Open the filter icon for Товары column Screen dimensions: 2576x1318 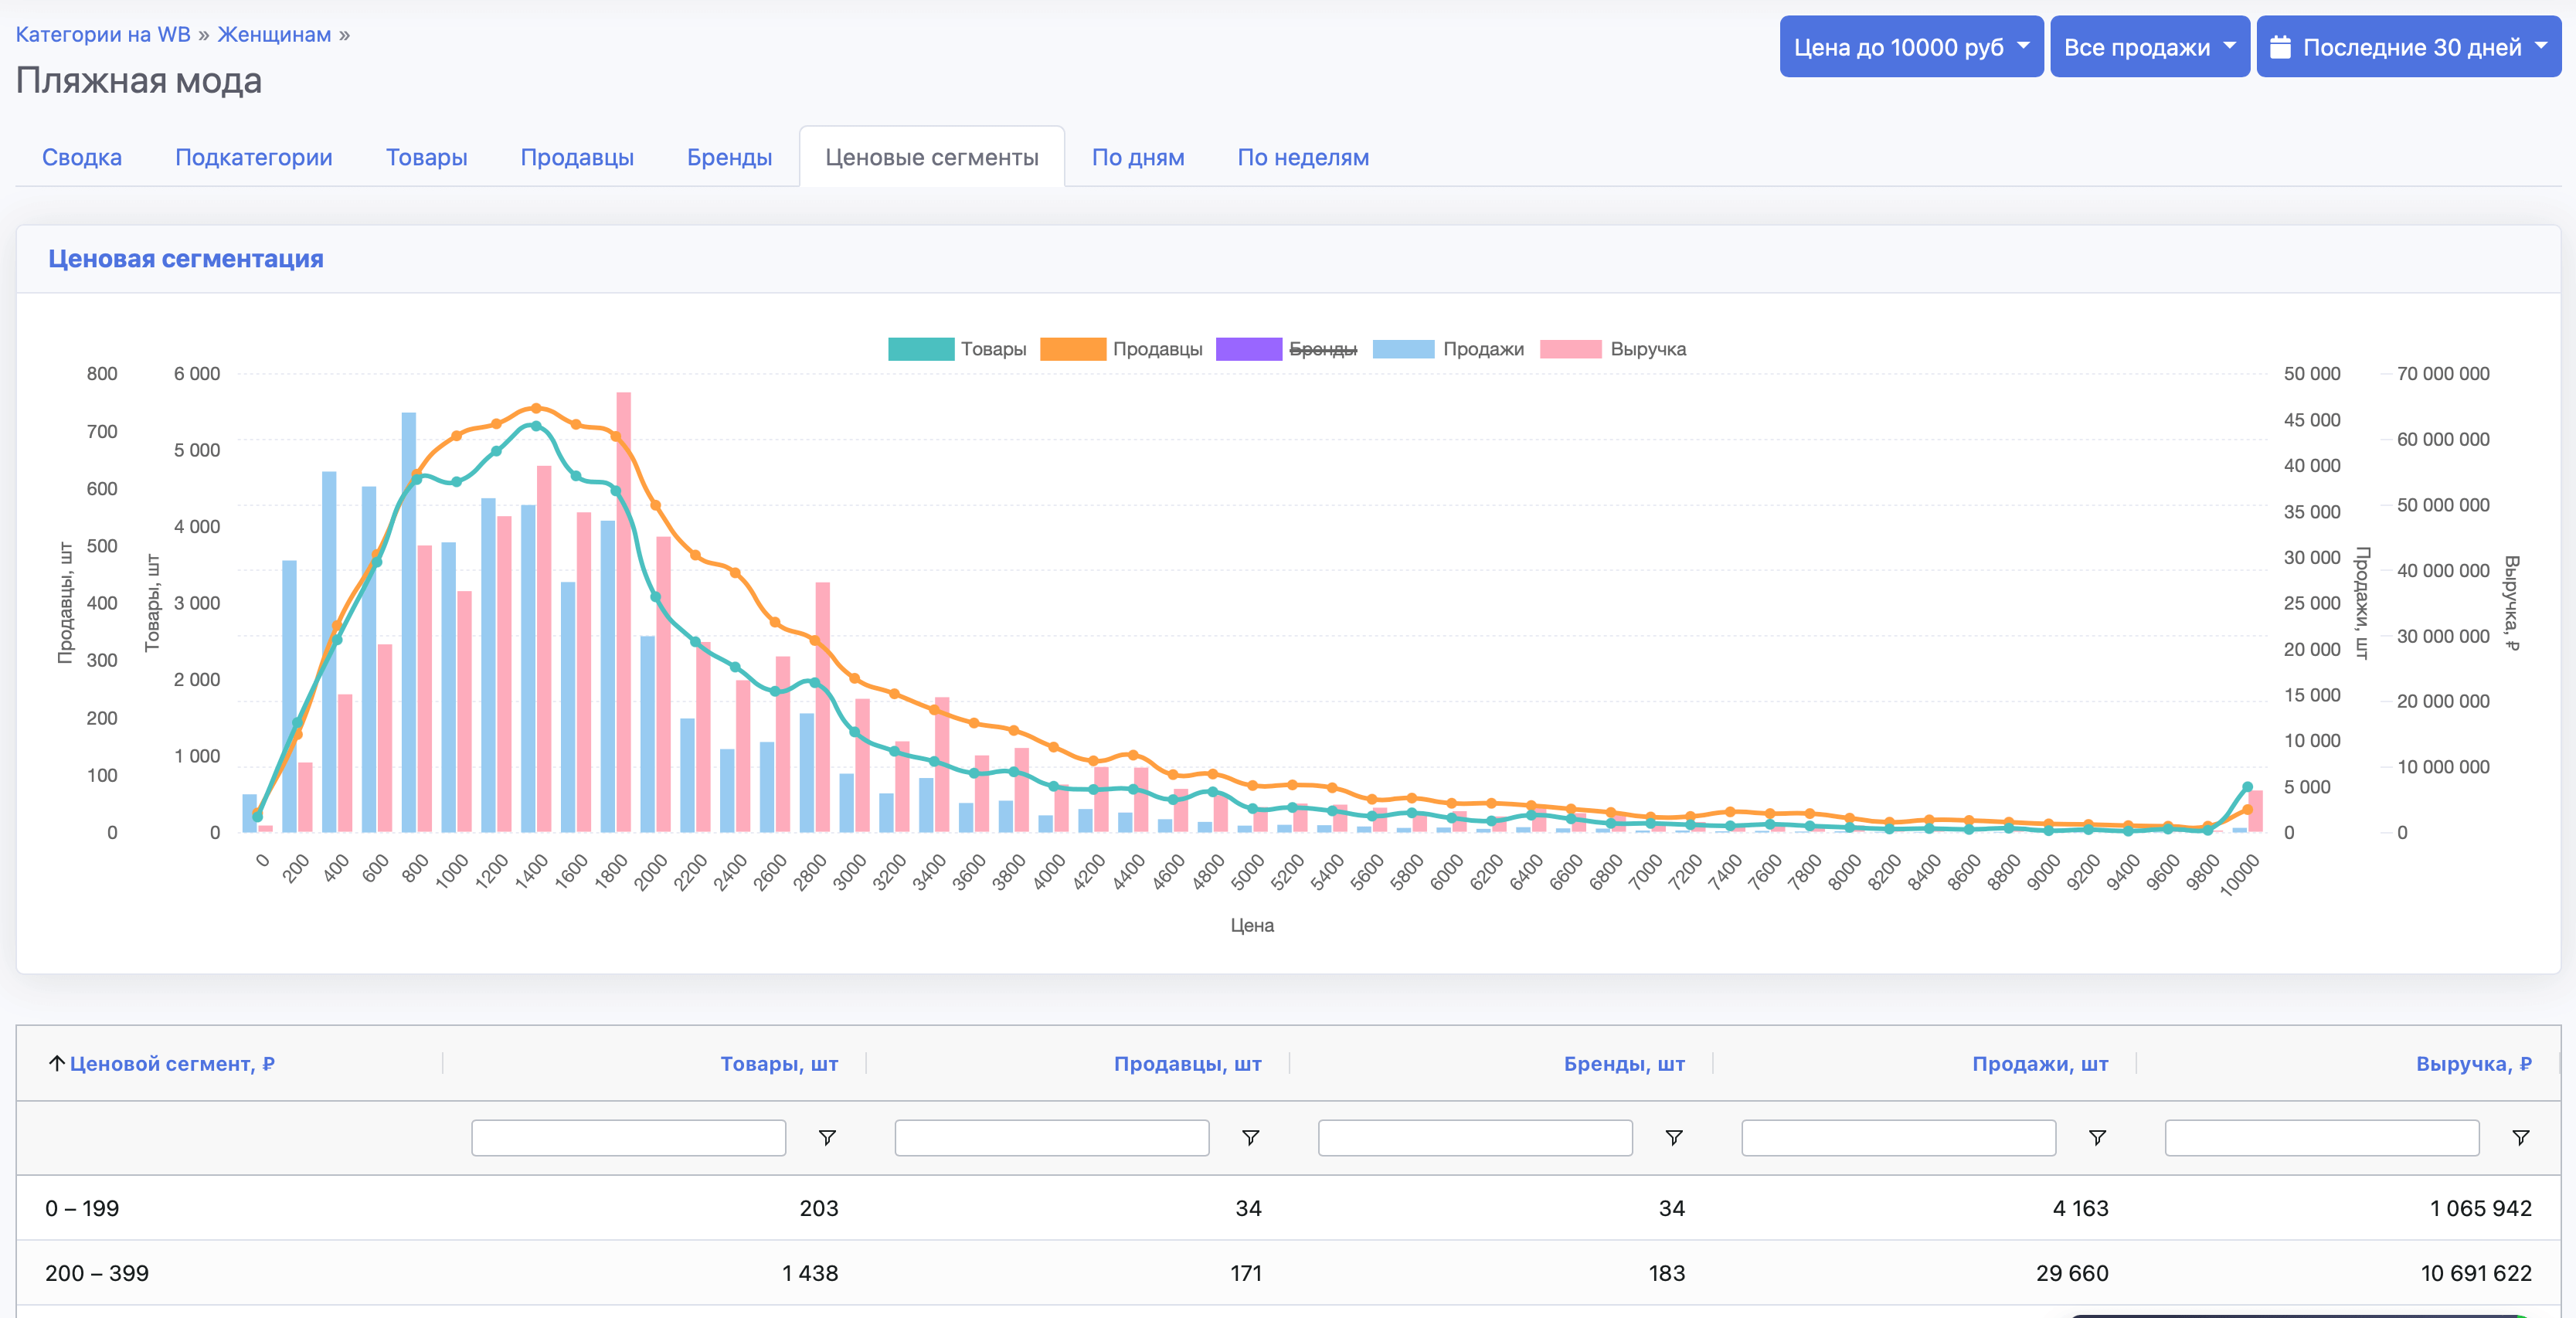pos(827,1138)
